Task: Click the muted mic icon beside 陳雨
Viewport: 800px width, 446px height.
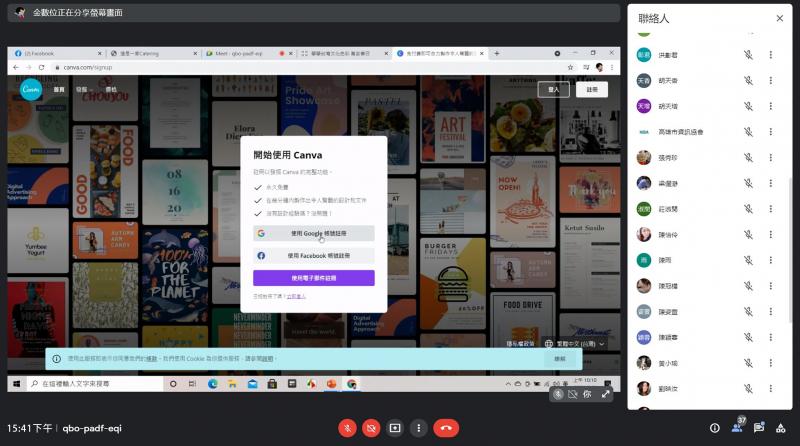Action: [x=748, y=260]
